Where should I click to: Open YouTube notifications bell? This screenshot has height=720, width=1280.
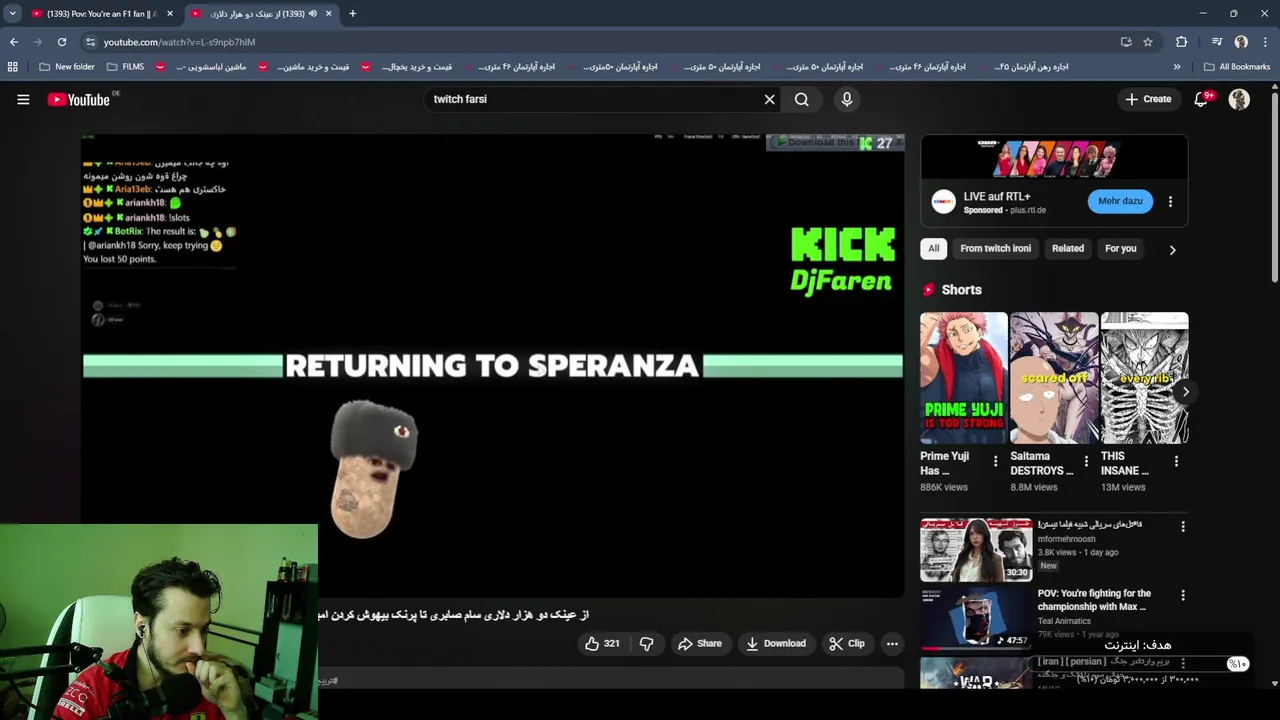1201,99
